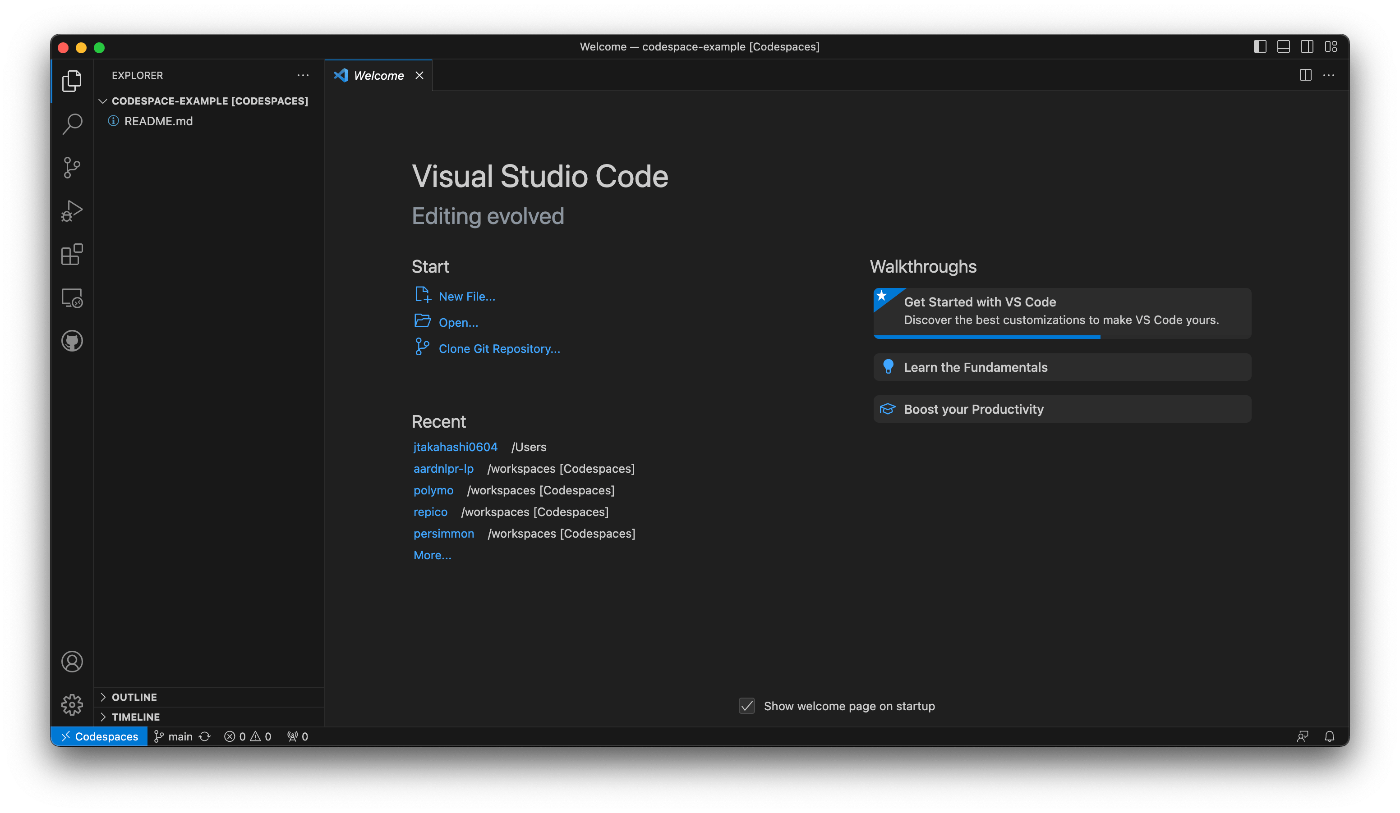Open the Search view in activity bar
Image resolution: width=1400 pixels, height=813 pixels.
[x=72, y=124]
